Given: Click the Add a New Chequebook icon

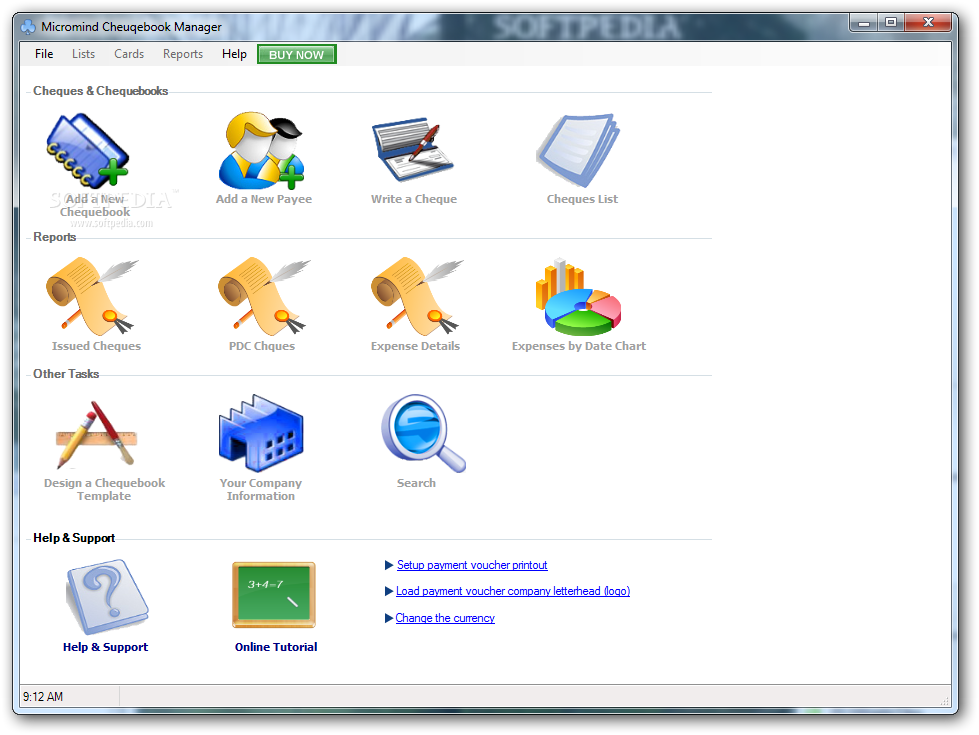Looking at the screenshot, I should click(87, 150).
